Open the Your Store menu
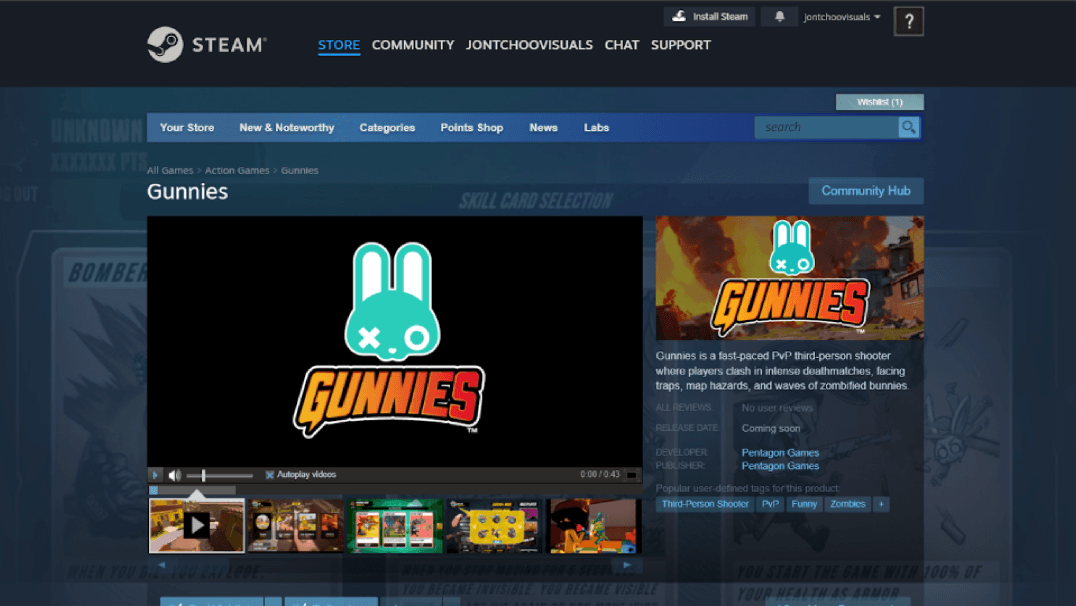 pos(187,128)
